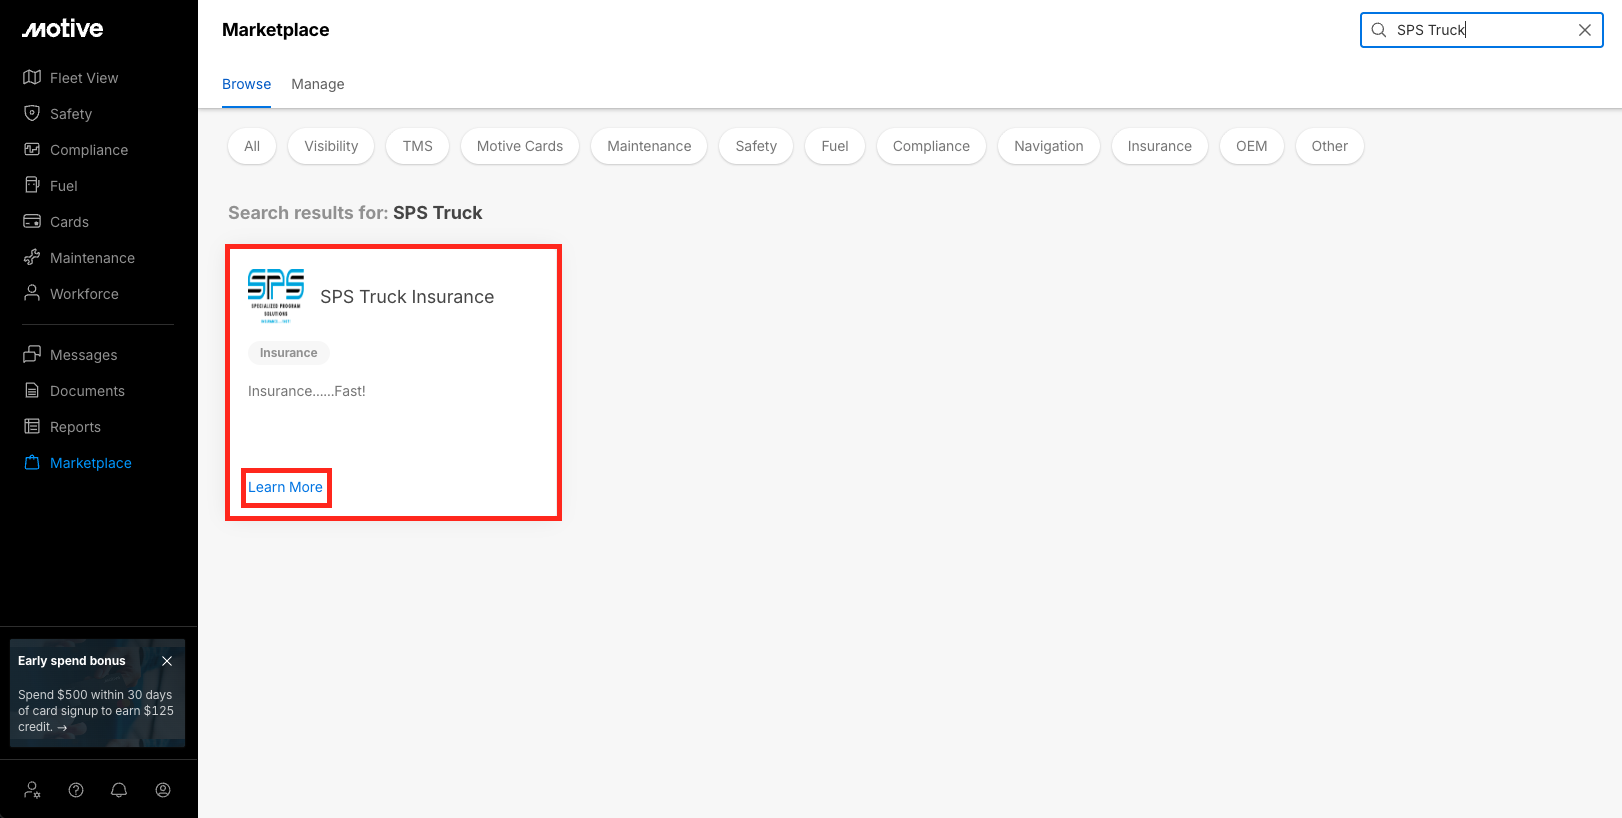Filter by Maintenance category chip
1622x818 pixels.
[x=649, y=146]
